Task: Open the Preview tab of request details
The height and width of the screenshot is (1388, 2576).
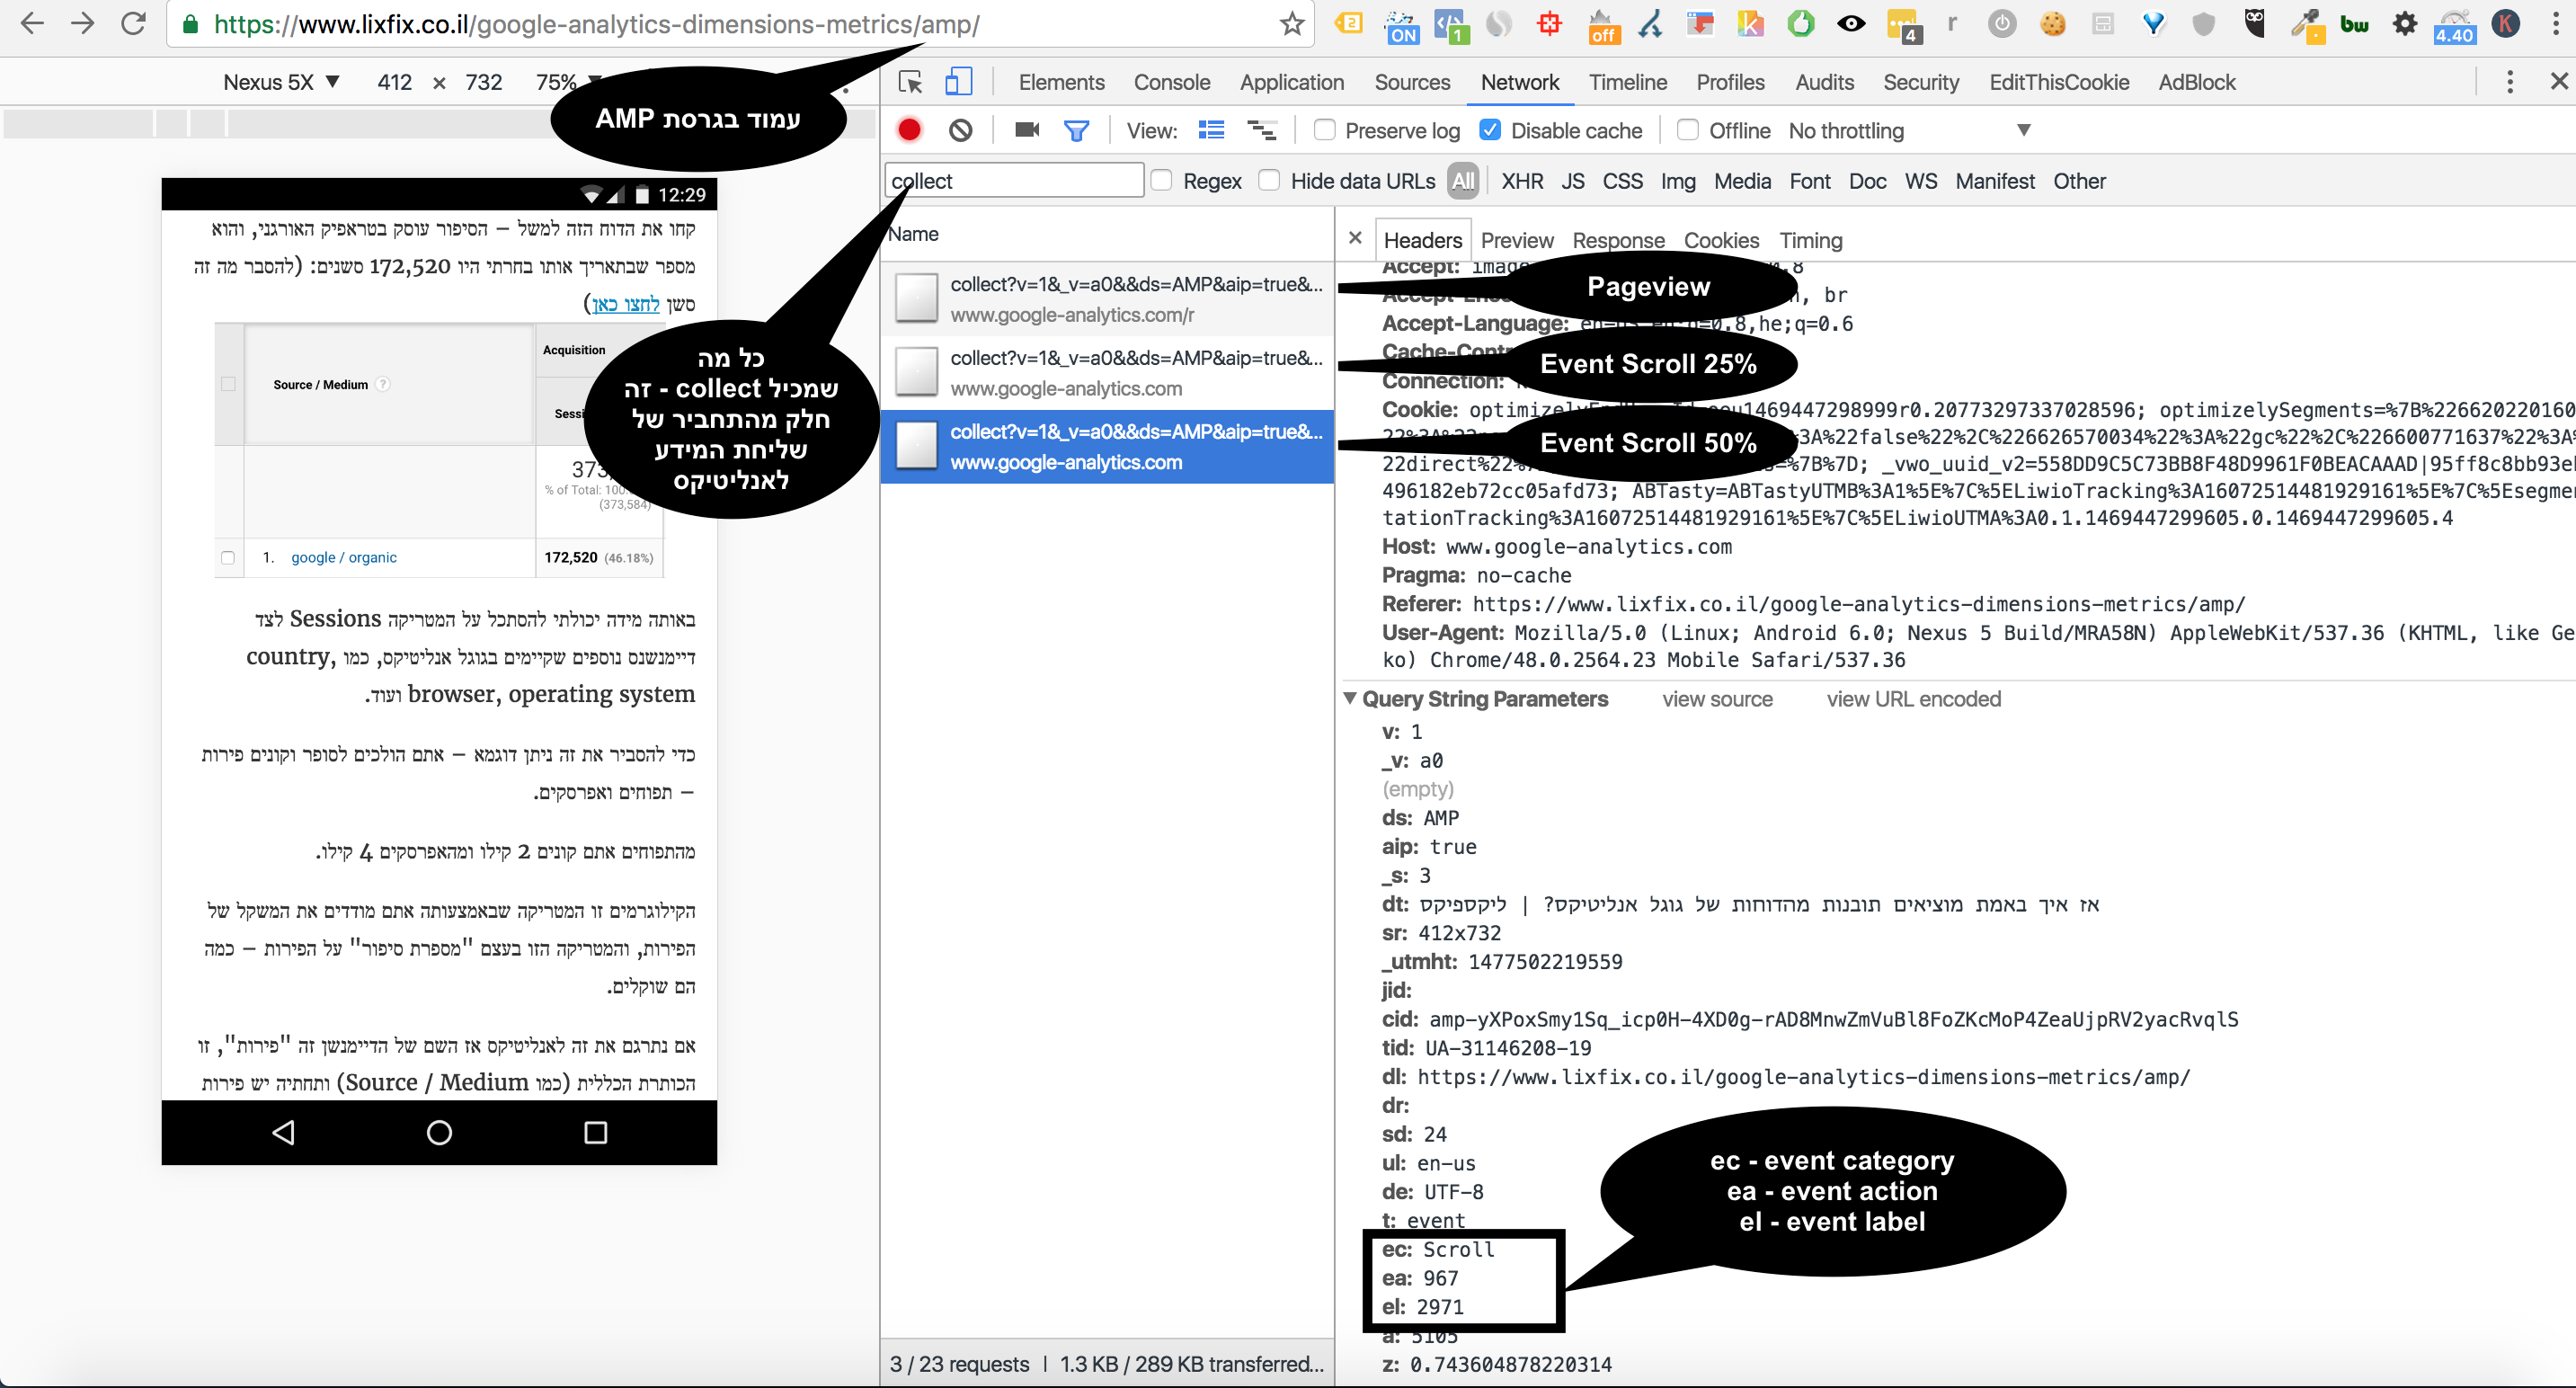Action: pos(1516,240)
